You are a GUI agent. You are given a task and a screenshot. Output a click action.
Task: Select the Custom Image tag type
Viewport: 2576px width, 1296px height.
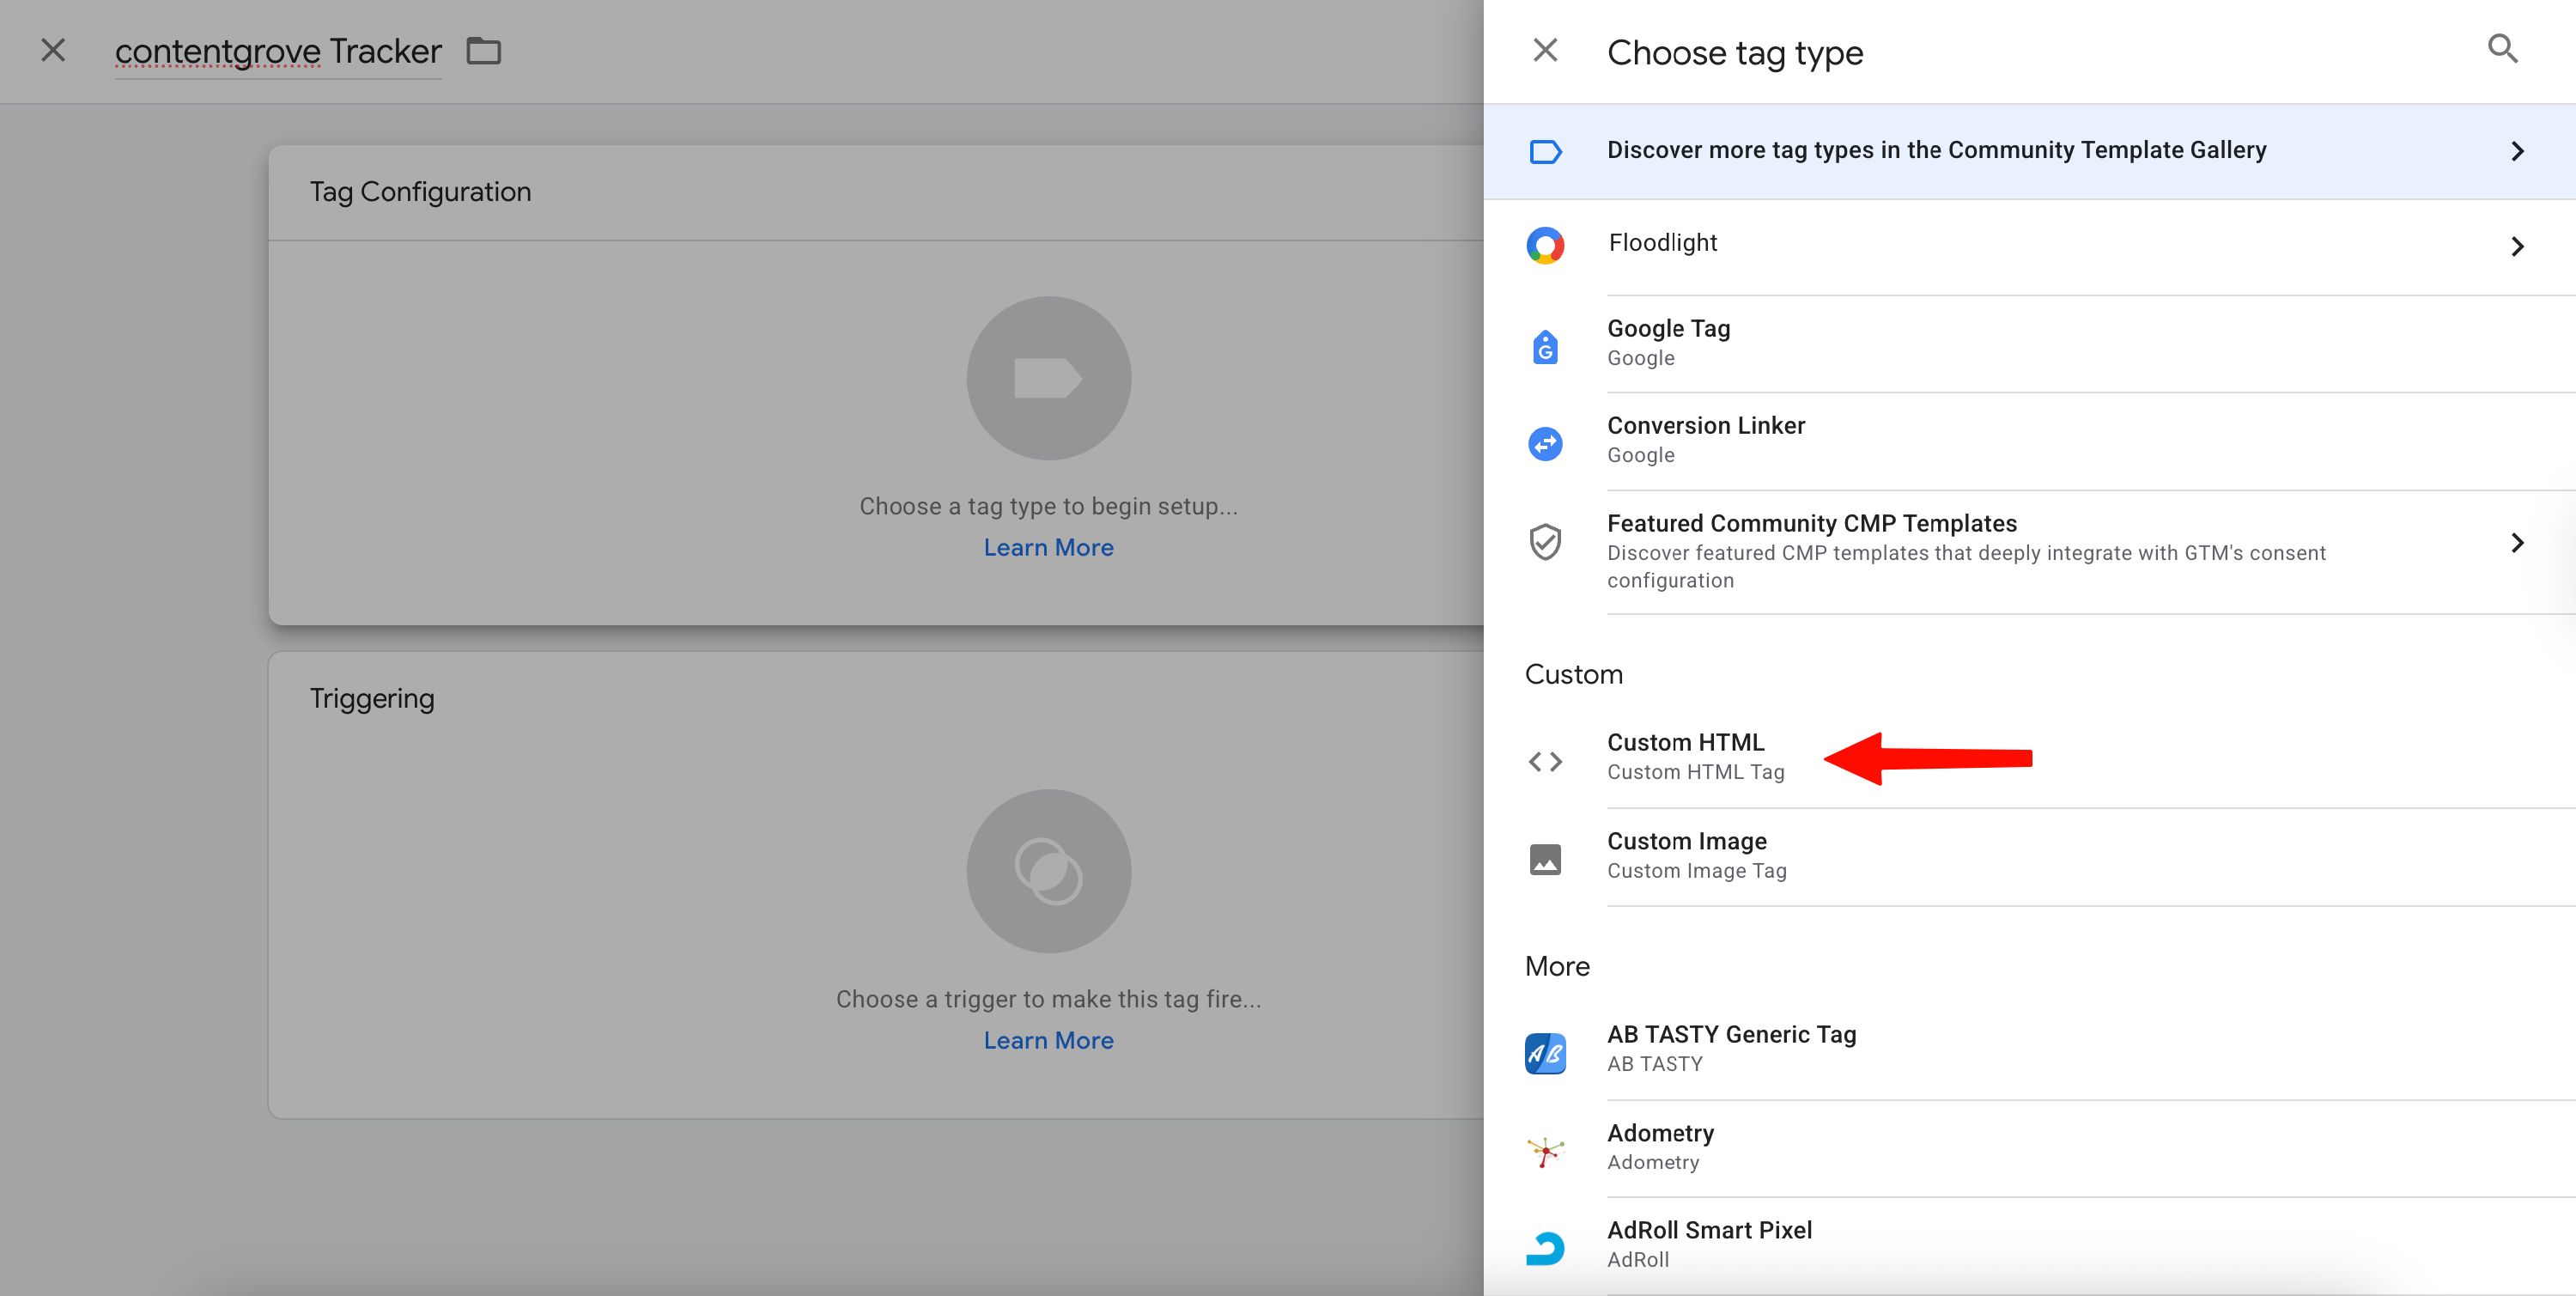point(1688,855)
